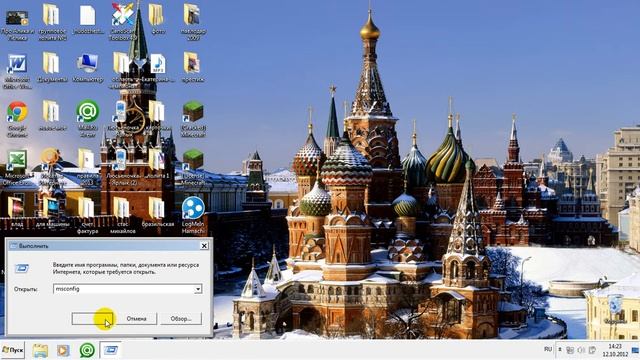Select the счет фактура folder
This screenshot has height=360, width=640.
pos(86,207)
